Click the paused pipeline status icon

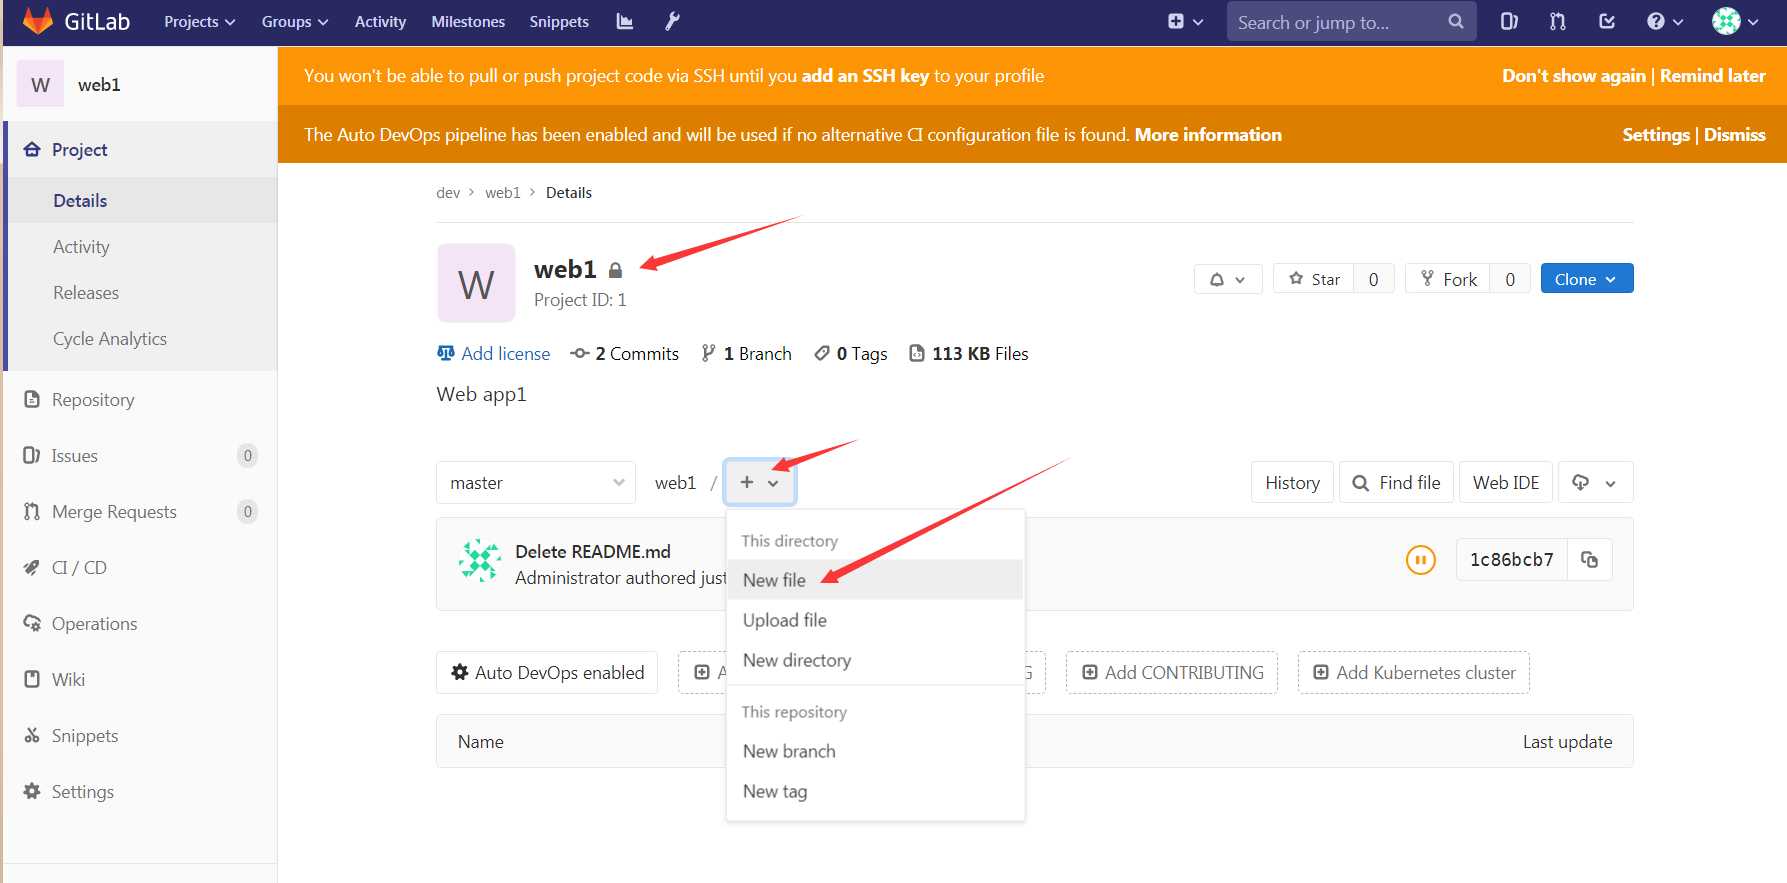[1420, 560]
